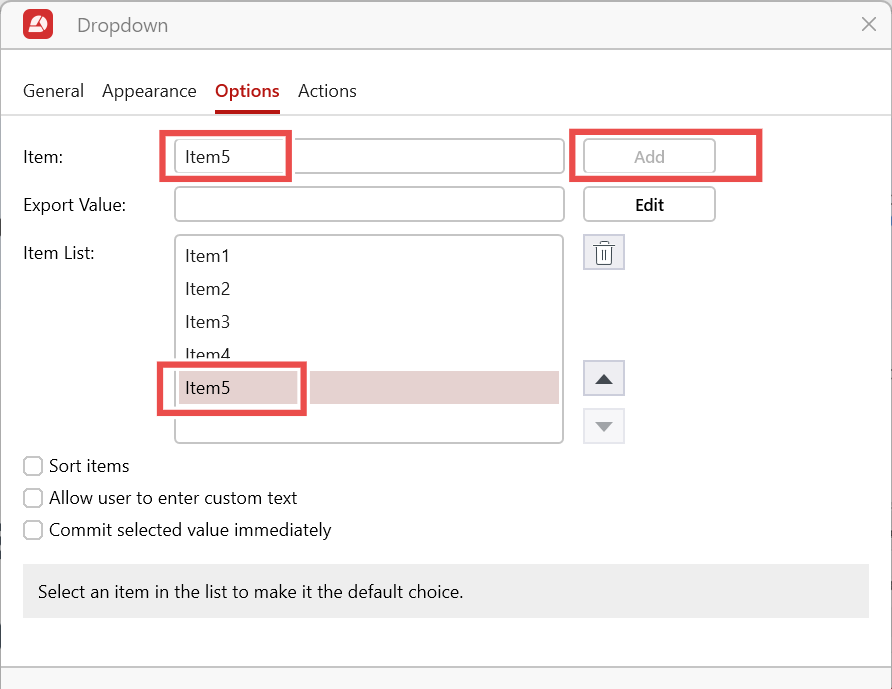This screenshot has width=892, height=689.
Task: Open the Appearance tab
Action: click(149, 91)
